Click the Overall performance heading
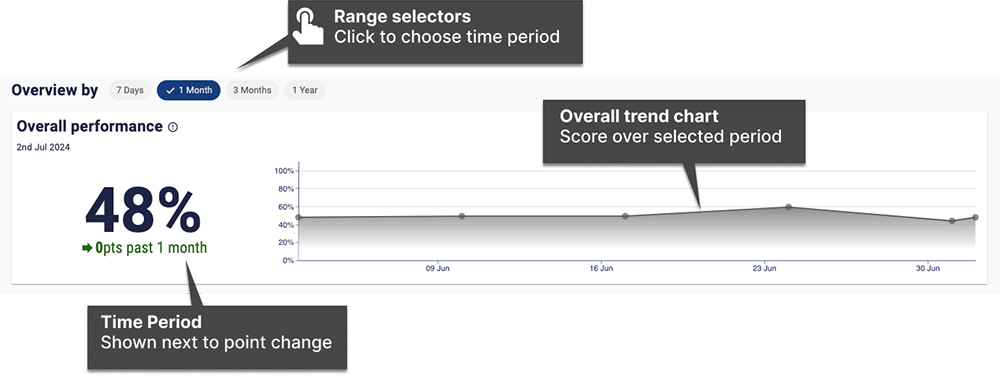The width and height of the screenshot is (1000, 375). [90, 126]
